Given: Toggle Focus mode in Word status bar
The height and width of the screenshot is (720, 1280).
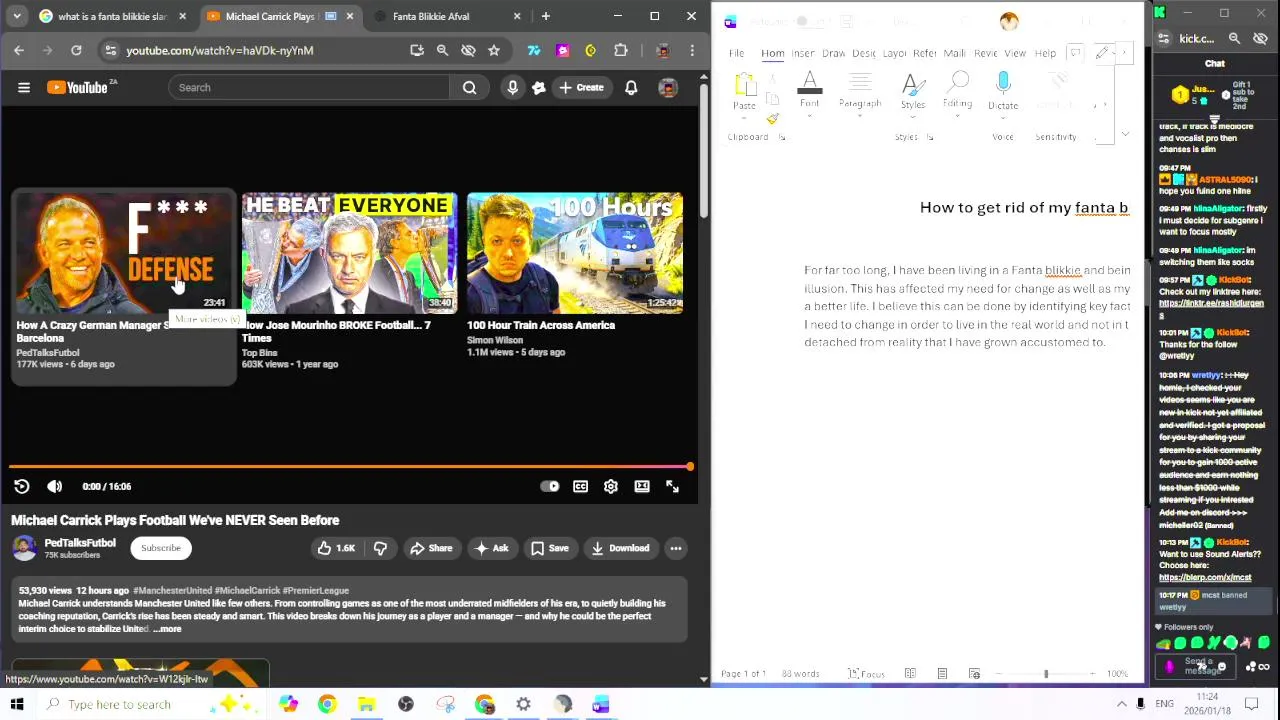Looking at the screenshot, I should pyautogui.click(x=866, y=674).
